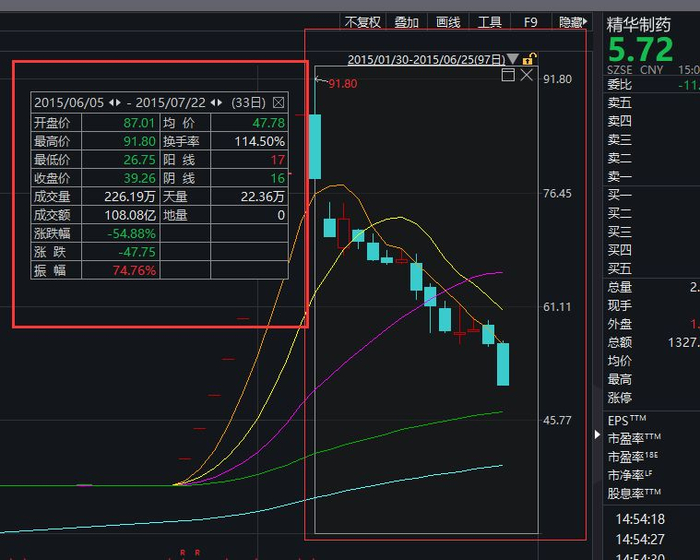Screen dimensions: 700x560
Task: Open the date range dropdown triangle
Action: coord(512,59)
